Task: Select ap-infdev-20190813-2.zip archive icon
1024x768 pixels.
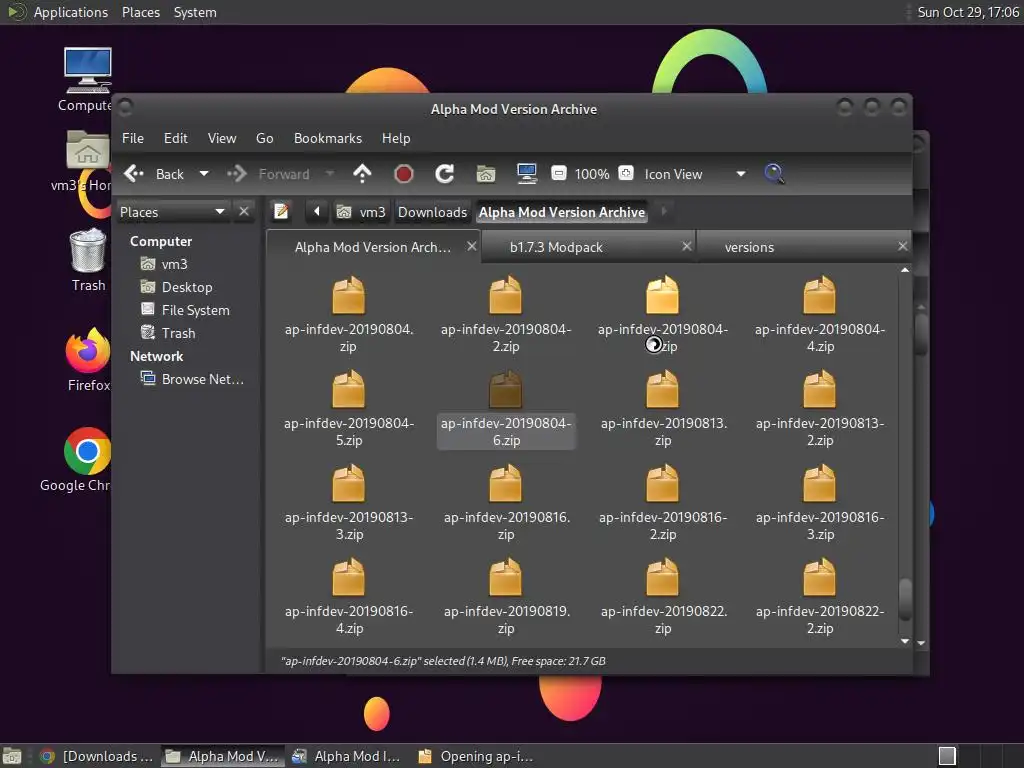Action: pos(820,389)
